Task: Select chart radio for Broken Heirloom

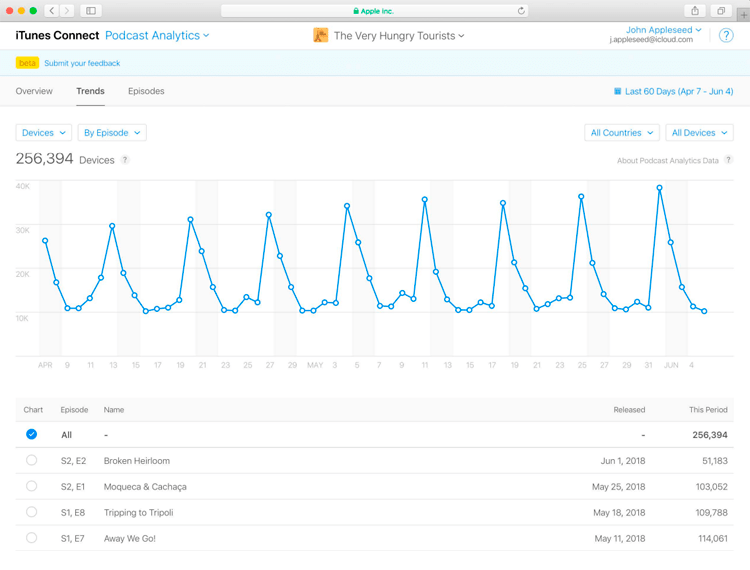Action: point(32,460)
